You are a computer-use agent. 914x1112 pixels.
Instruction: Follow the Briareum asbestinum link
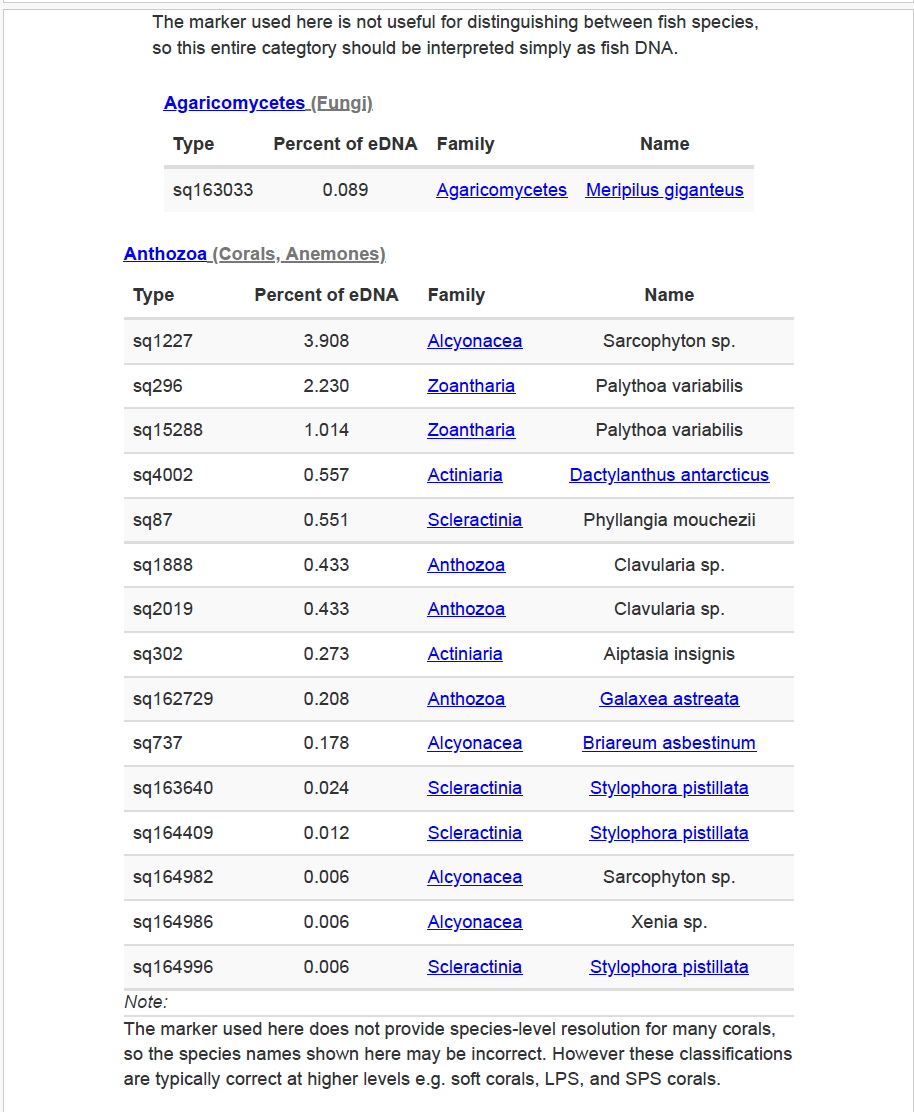point(669,743)
